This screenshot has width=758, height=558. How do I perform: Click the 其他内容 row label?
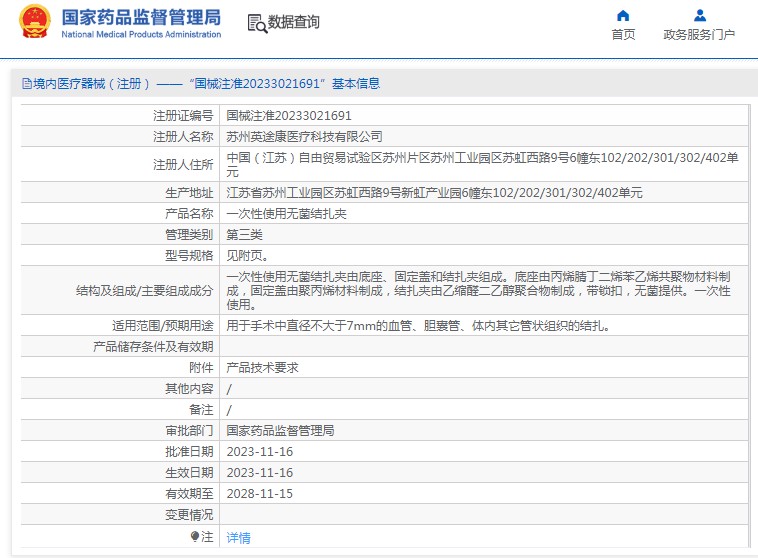pos(189,389)
